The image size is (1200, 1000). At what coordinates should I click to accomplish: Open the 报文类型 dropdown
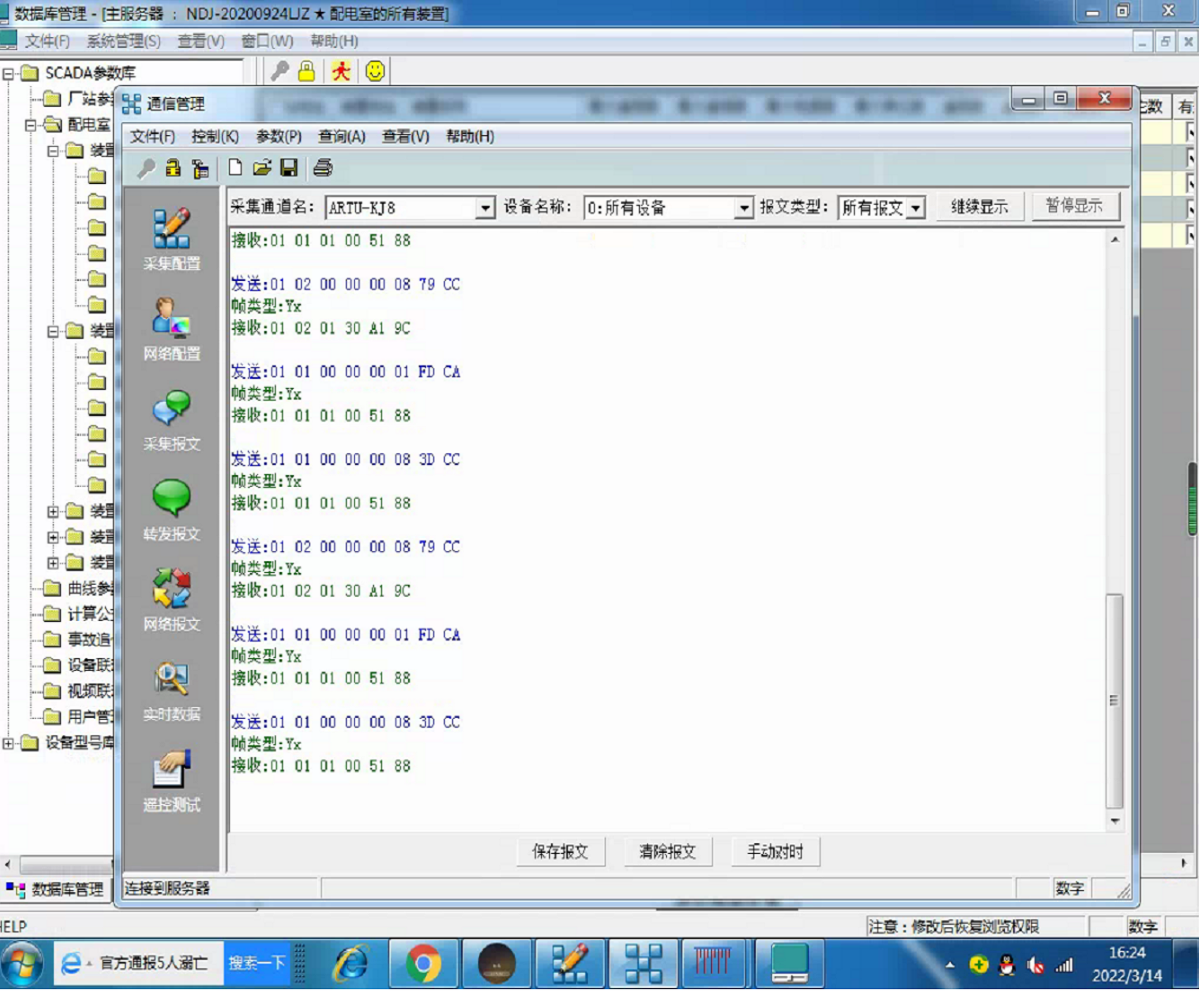[915, 208]
